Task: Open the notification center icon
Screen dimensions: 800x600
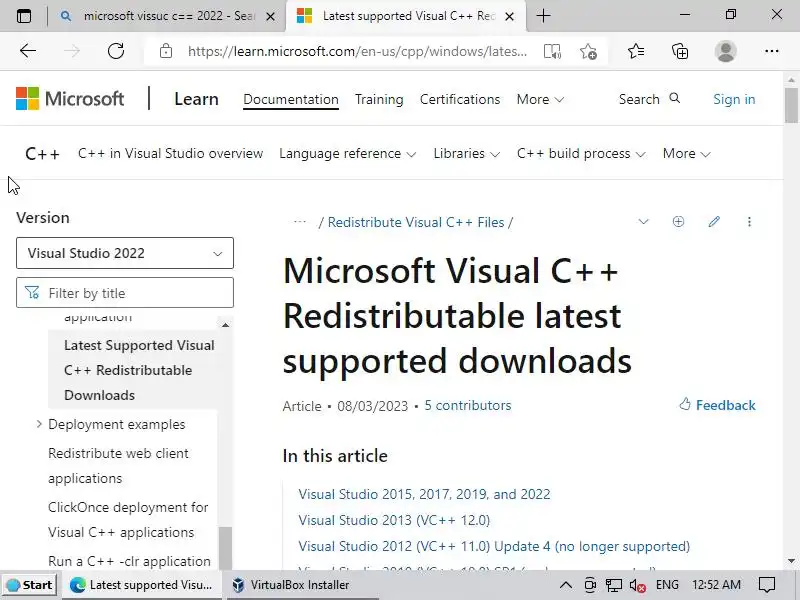Action: [x=767, y=585]
